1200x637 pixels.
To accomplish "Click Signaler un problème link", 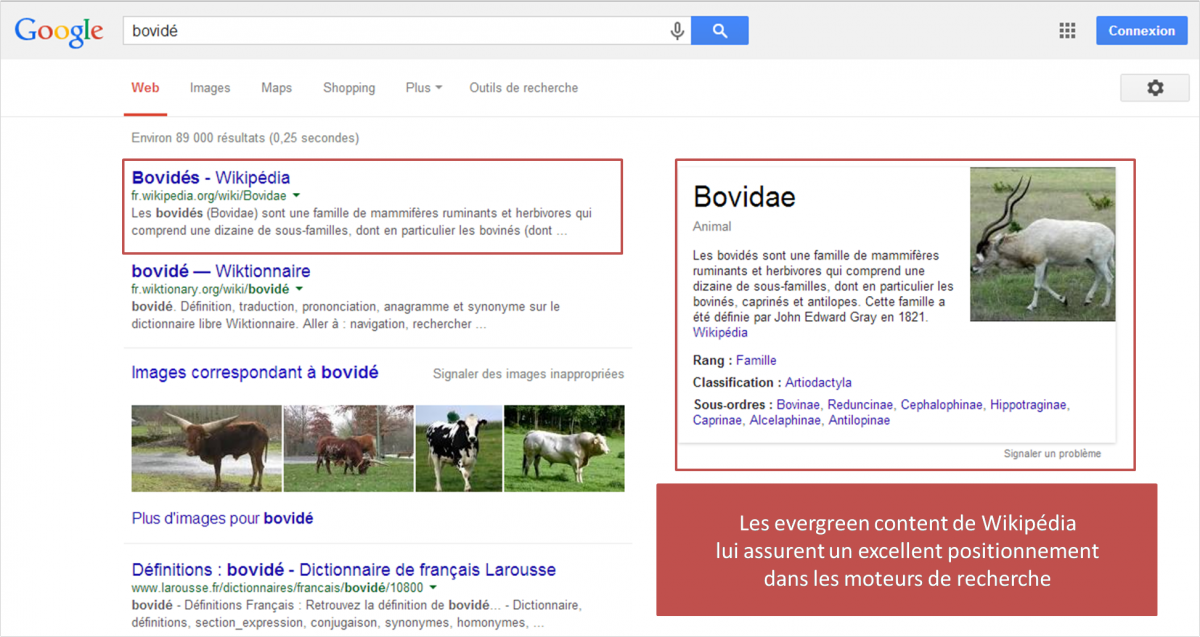I will pyautogui.click(x=1052, y=454).
